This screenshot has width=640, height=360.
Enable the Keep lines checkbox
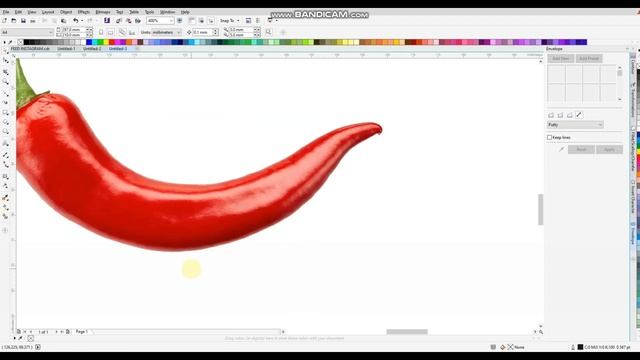click(549, 138)
